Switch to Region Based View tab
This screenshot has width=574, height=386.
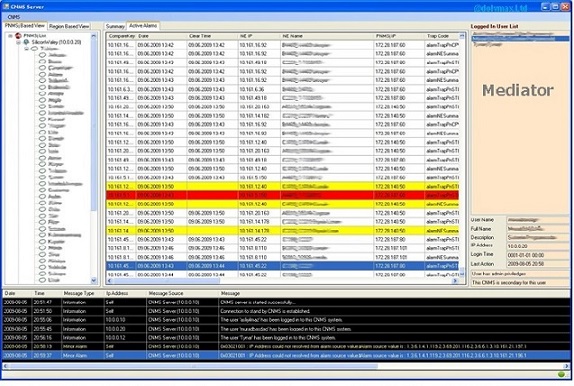pos(69,26)
